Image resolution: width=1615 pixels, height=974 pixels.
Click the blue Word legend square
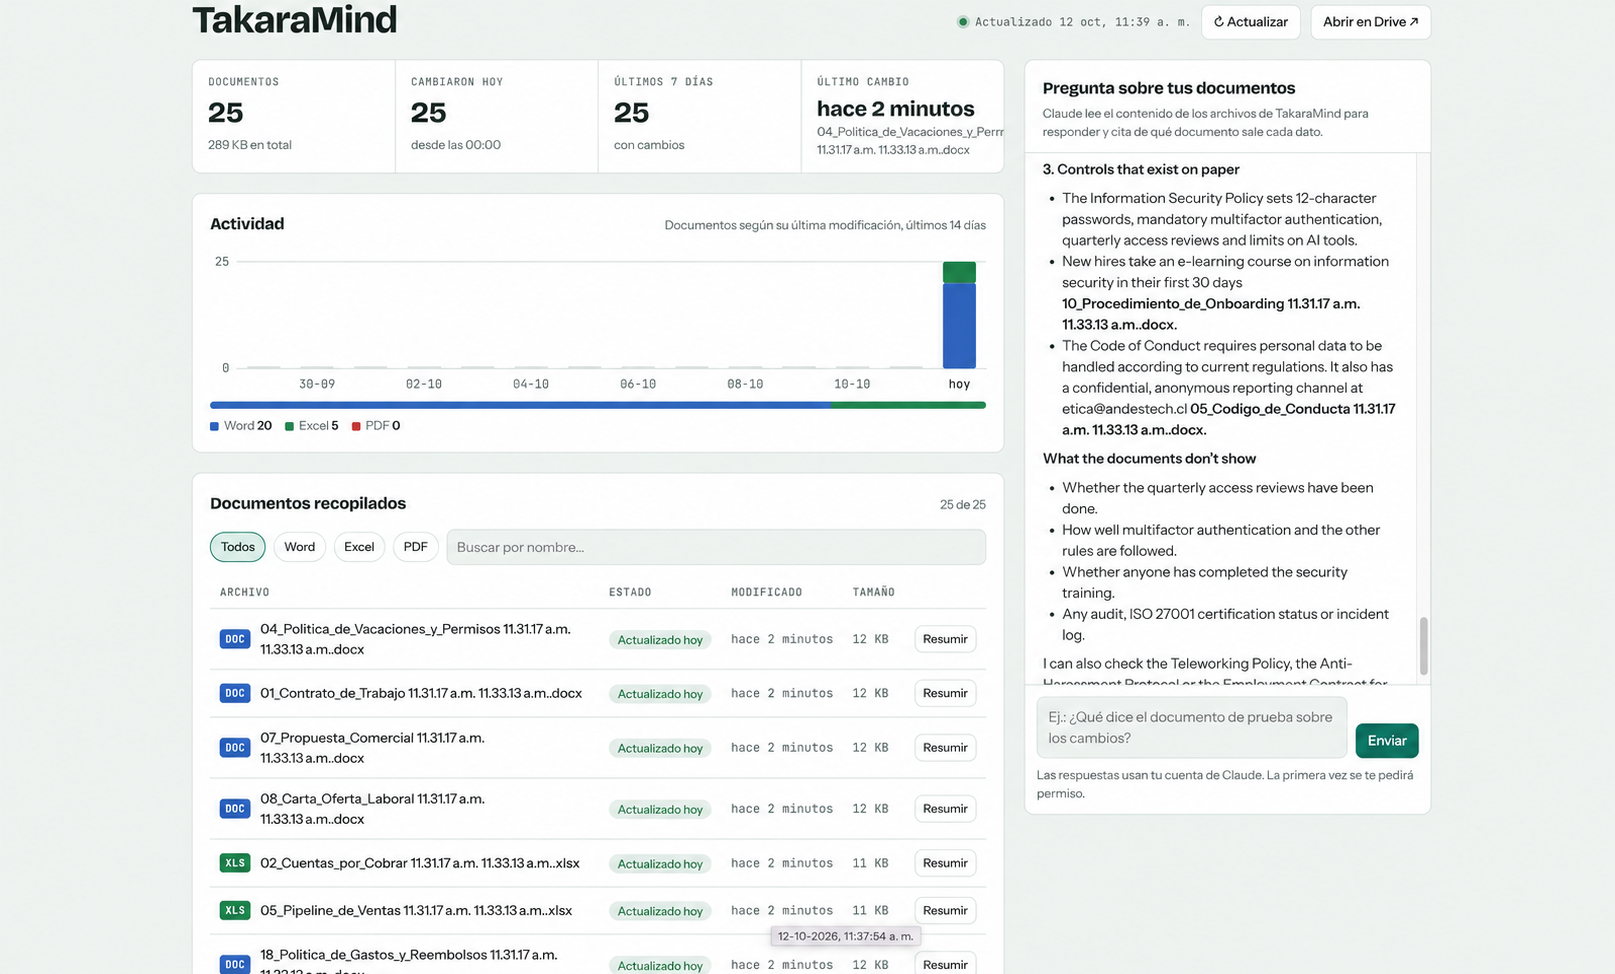pyautogui.click(x=214, y=426)
